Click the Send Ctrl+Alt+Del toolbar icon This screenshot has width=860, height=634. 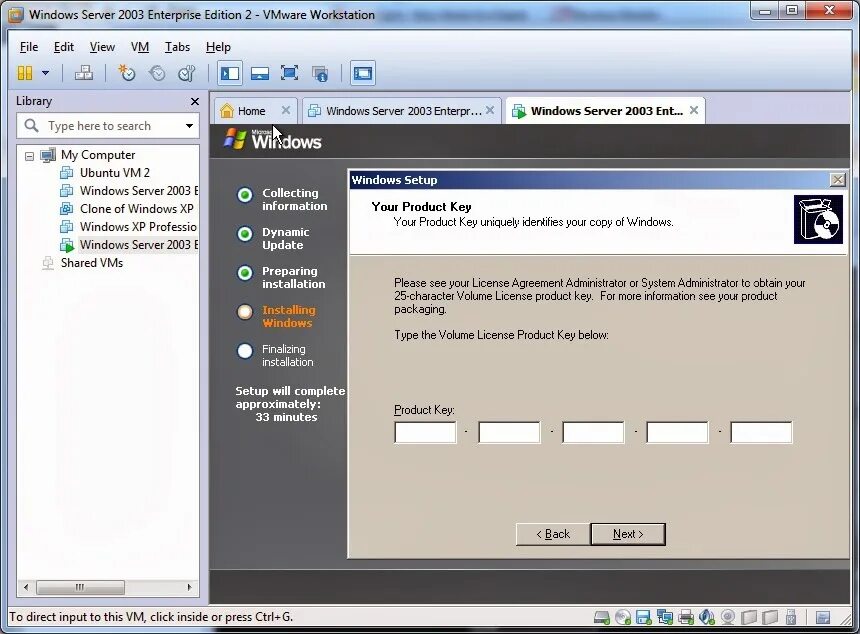83,73
